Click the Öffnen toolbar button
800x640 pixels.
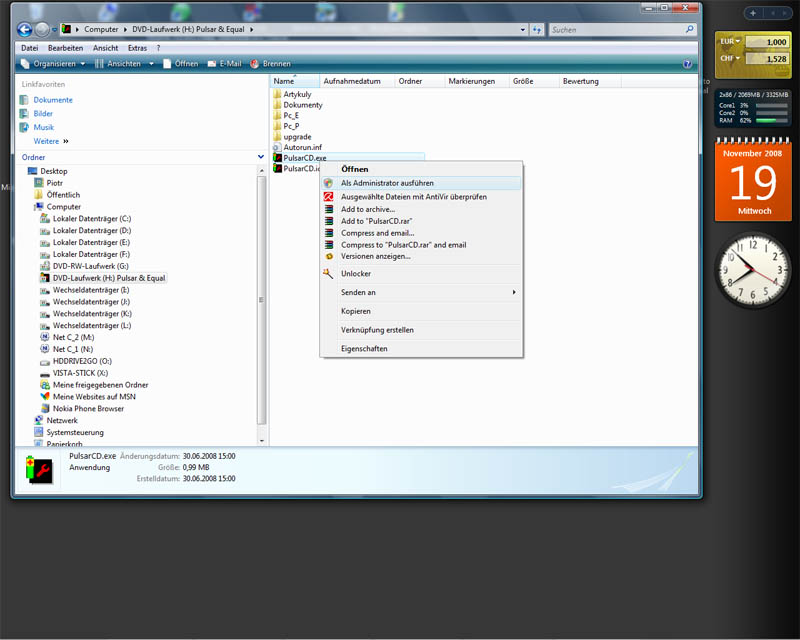pyautogui.click(x=181, y=64)
